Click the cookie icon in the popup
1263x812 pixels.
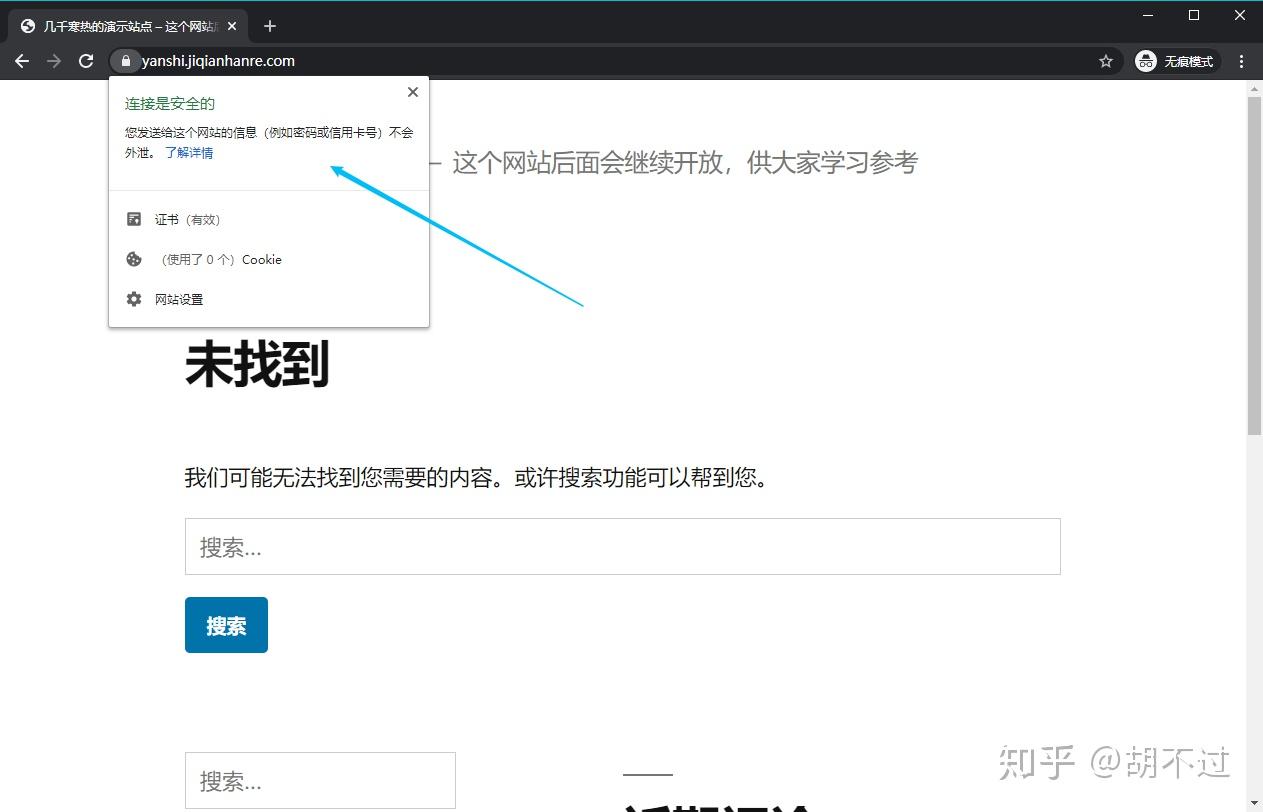[x=134, y=259]
